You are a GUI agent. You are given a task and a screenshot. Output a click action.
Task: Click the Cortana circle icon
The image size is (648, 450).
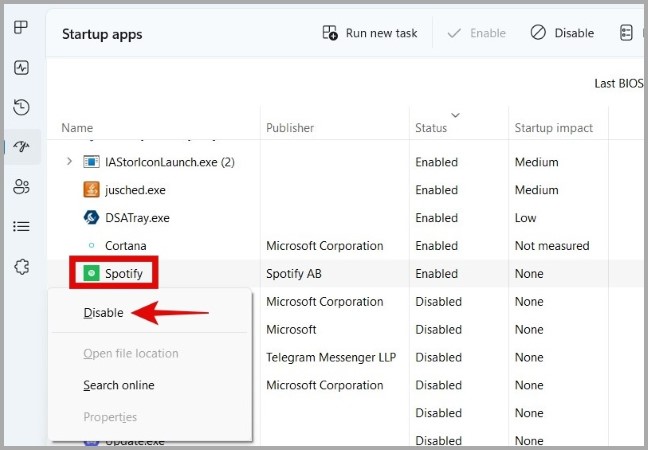91,245
